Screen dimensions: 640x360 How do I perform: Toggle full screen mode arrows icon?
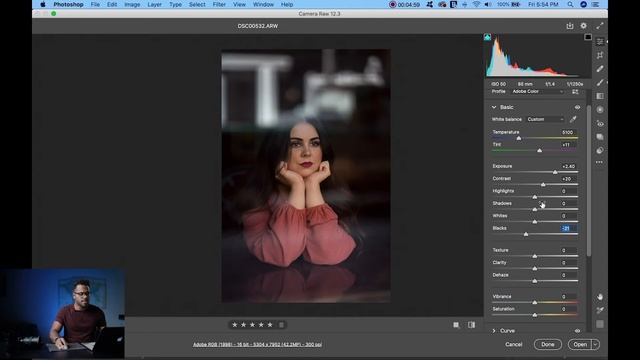pyautogui.click(x=600, y=26)
